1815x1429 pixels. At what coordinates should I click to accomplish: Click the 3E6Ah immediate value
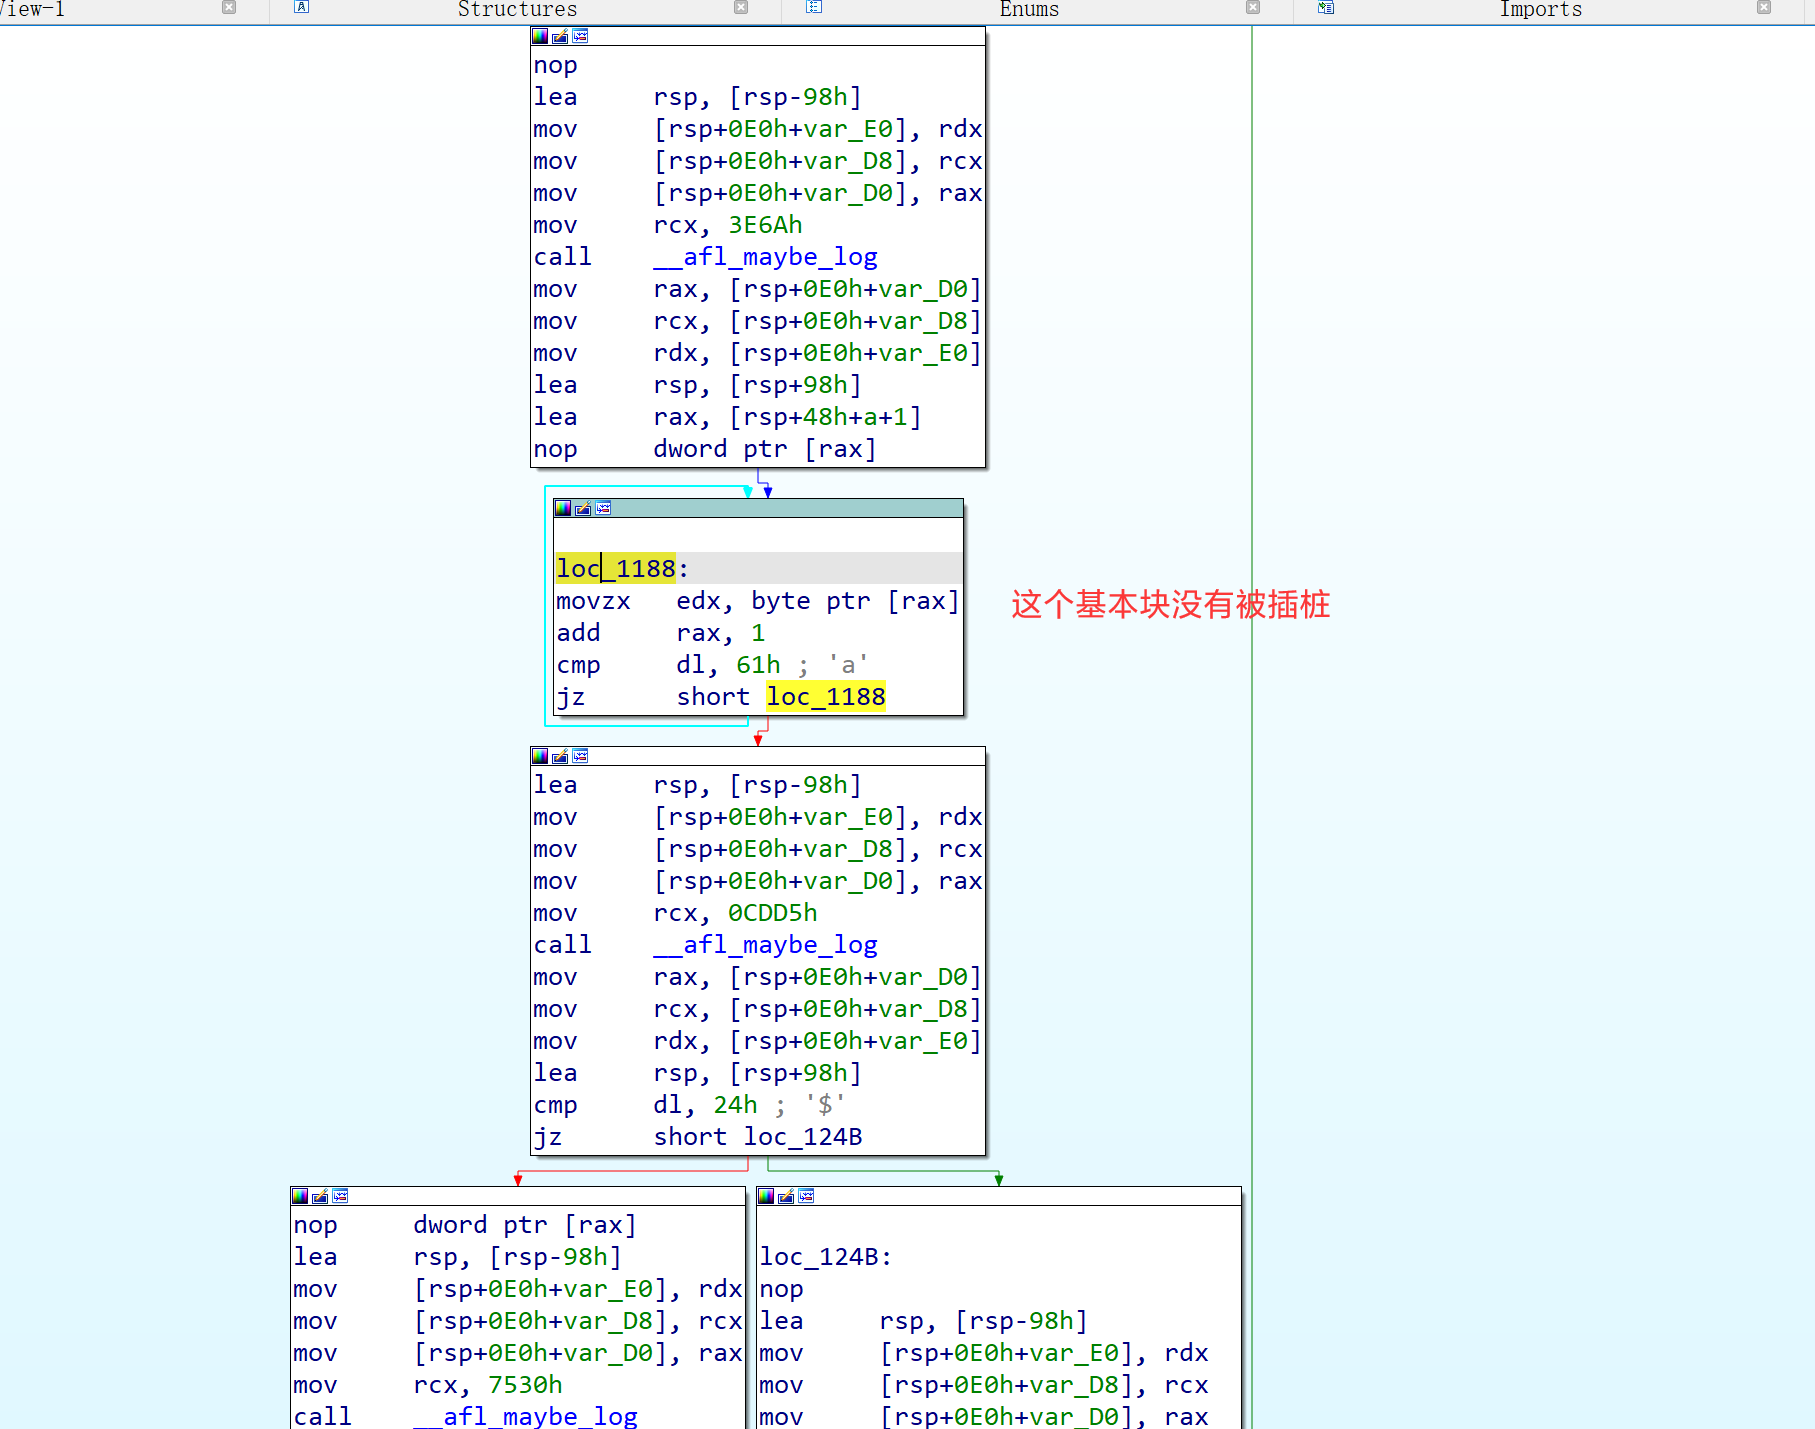coord(765,225)
